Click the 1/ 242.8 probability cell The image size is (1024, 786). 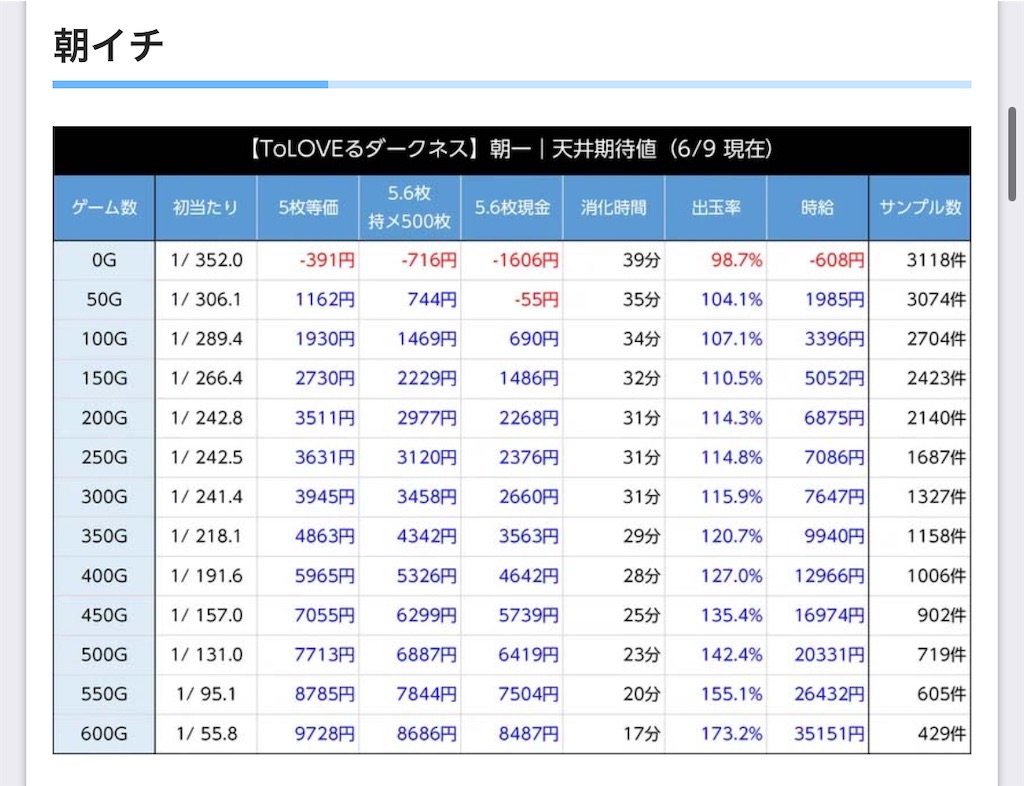(206, 418)
